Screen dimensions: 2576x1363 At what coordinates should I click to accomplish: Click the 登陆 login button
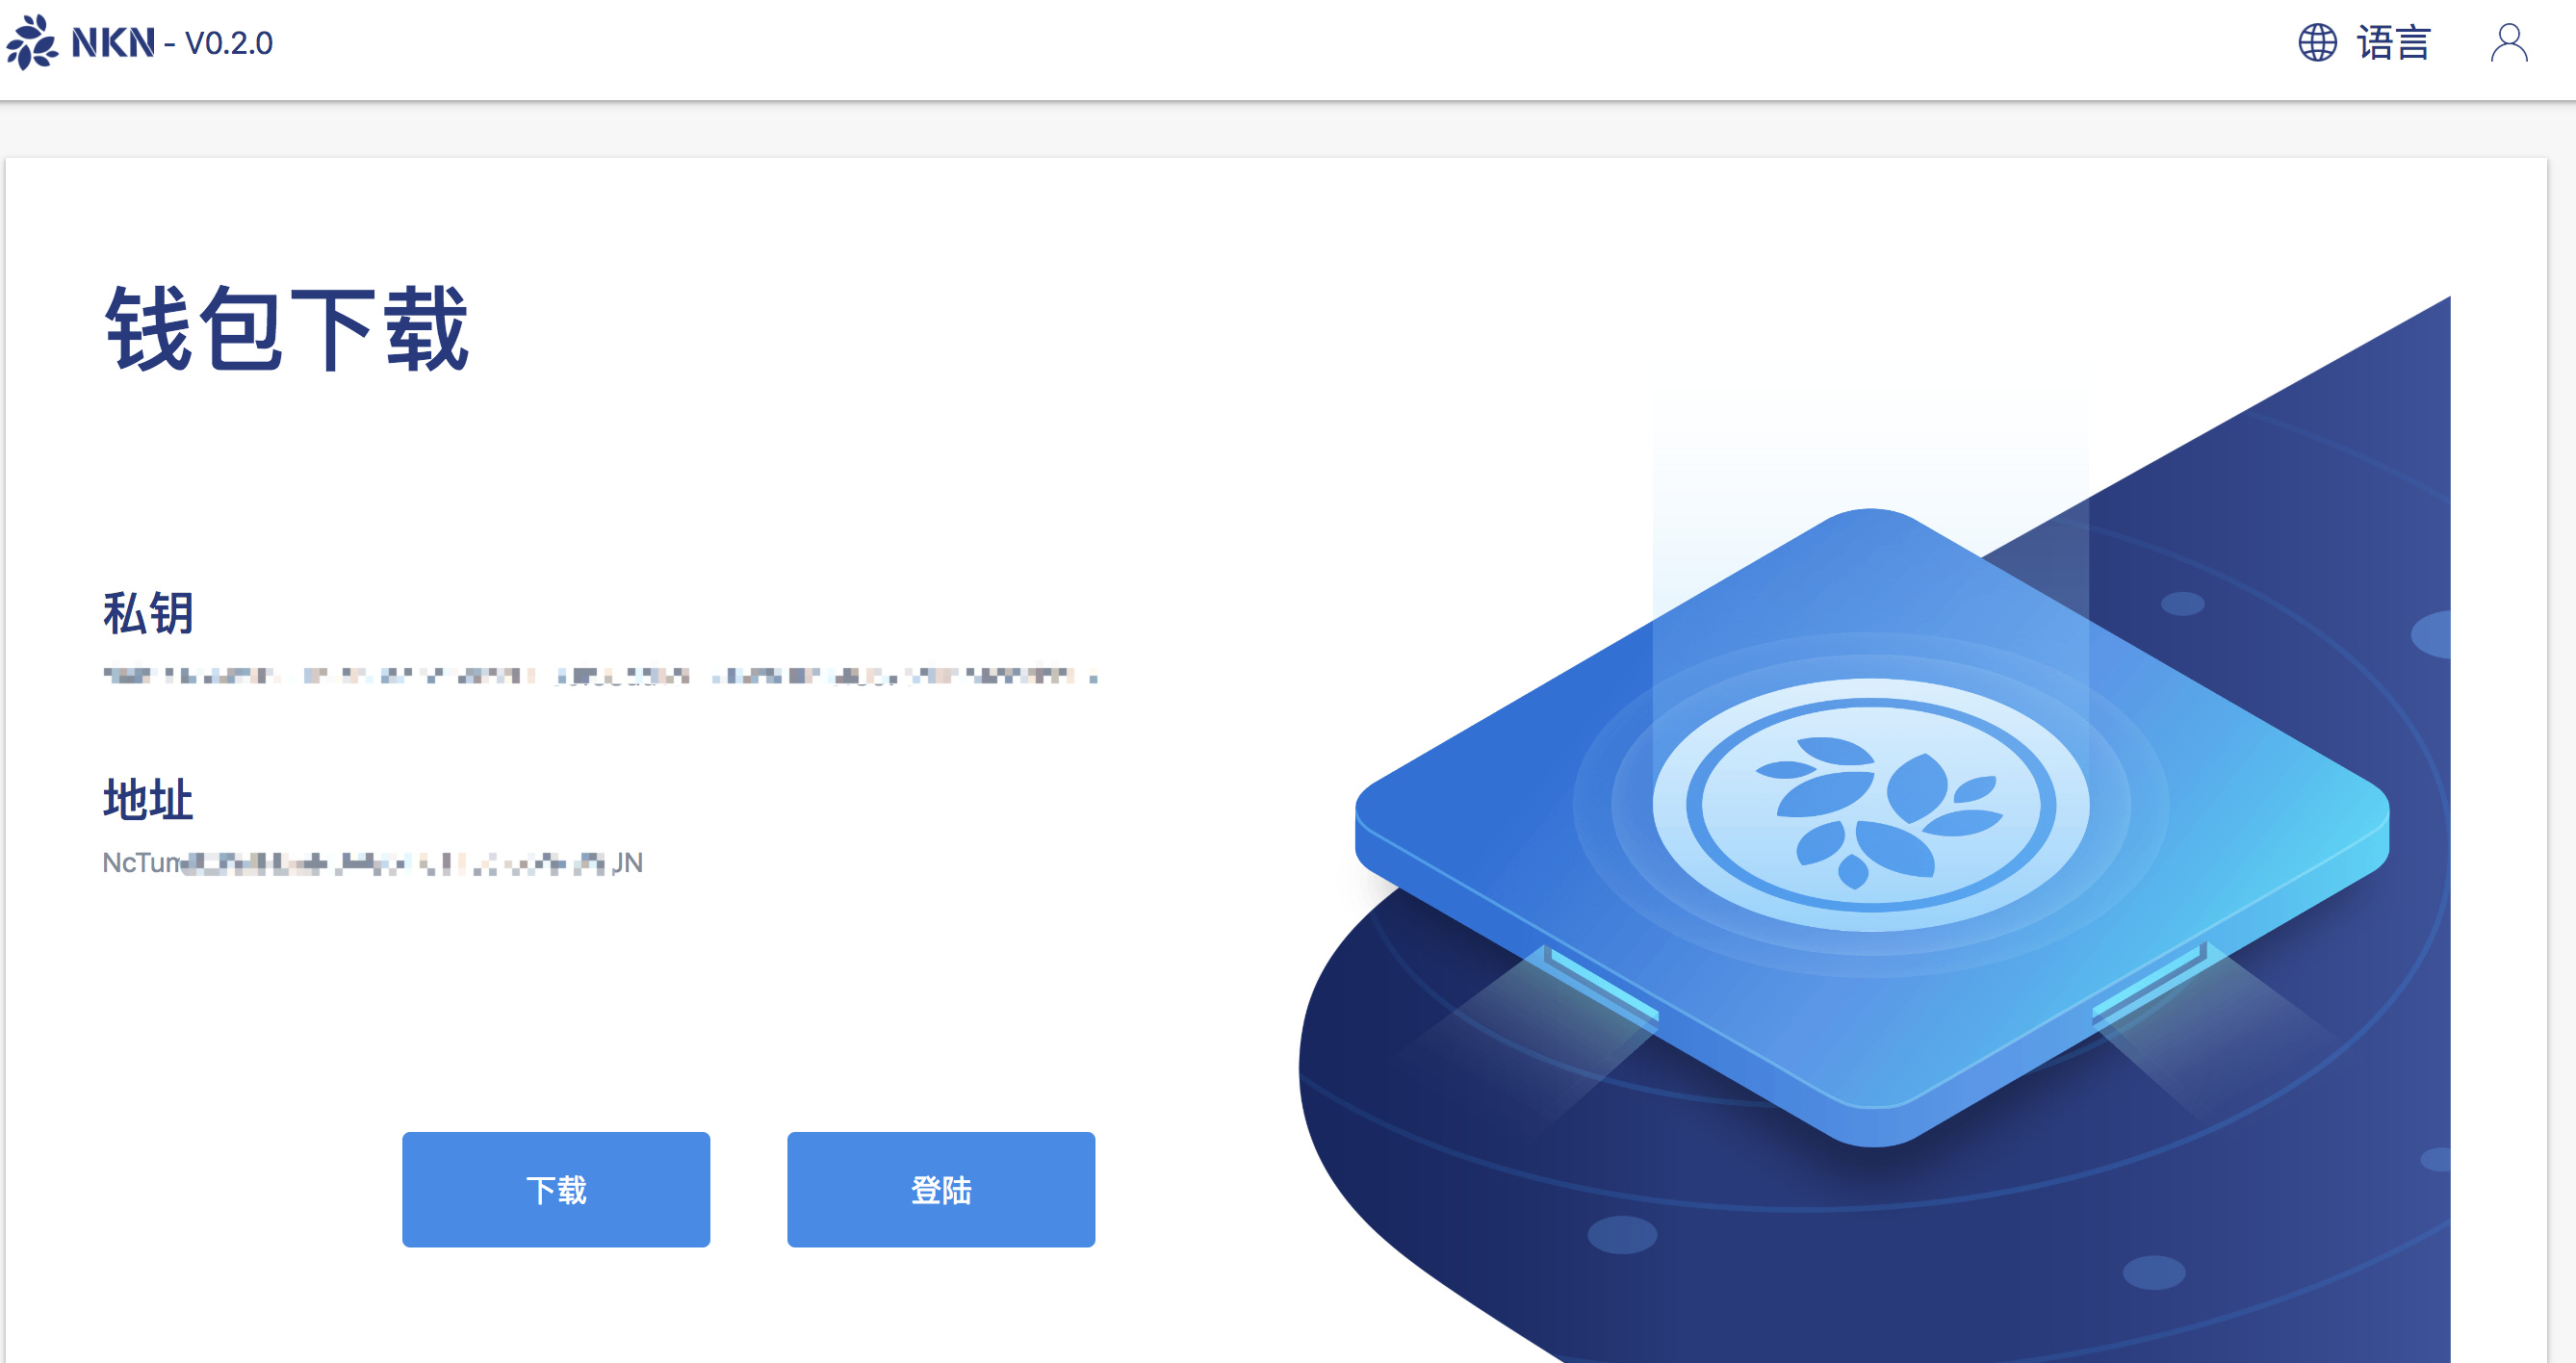click(941, 1189)
